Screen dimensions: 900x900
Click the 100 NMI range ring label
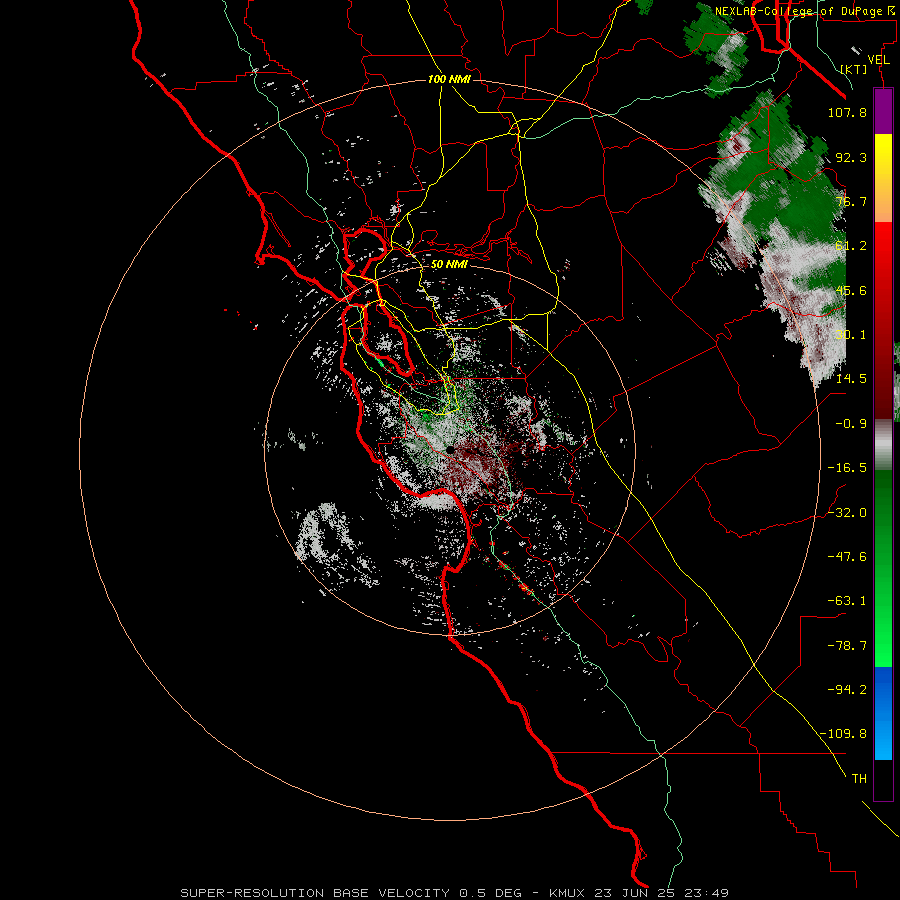[x=449, y=79]
